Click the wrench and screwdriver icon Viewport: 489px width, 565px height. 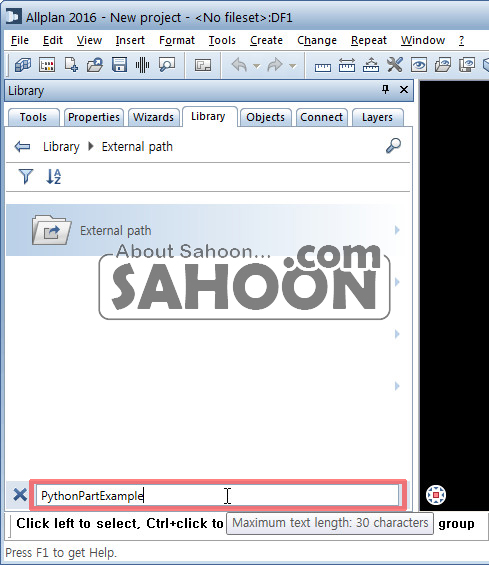click(395, 65)
